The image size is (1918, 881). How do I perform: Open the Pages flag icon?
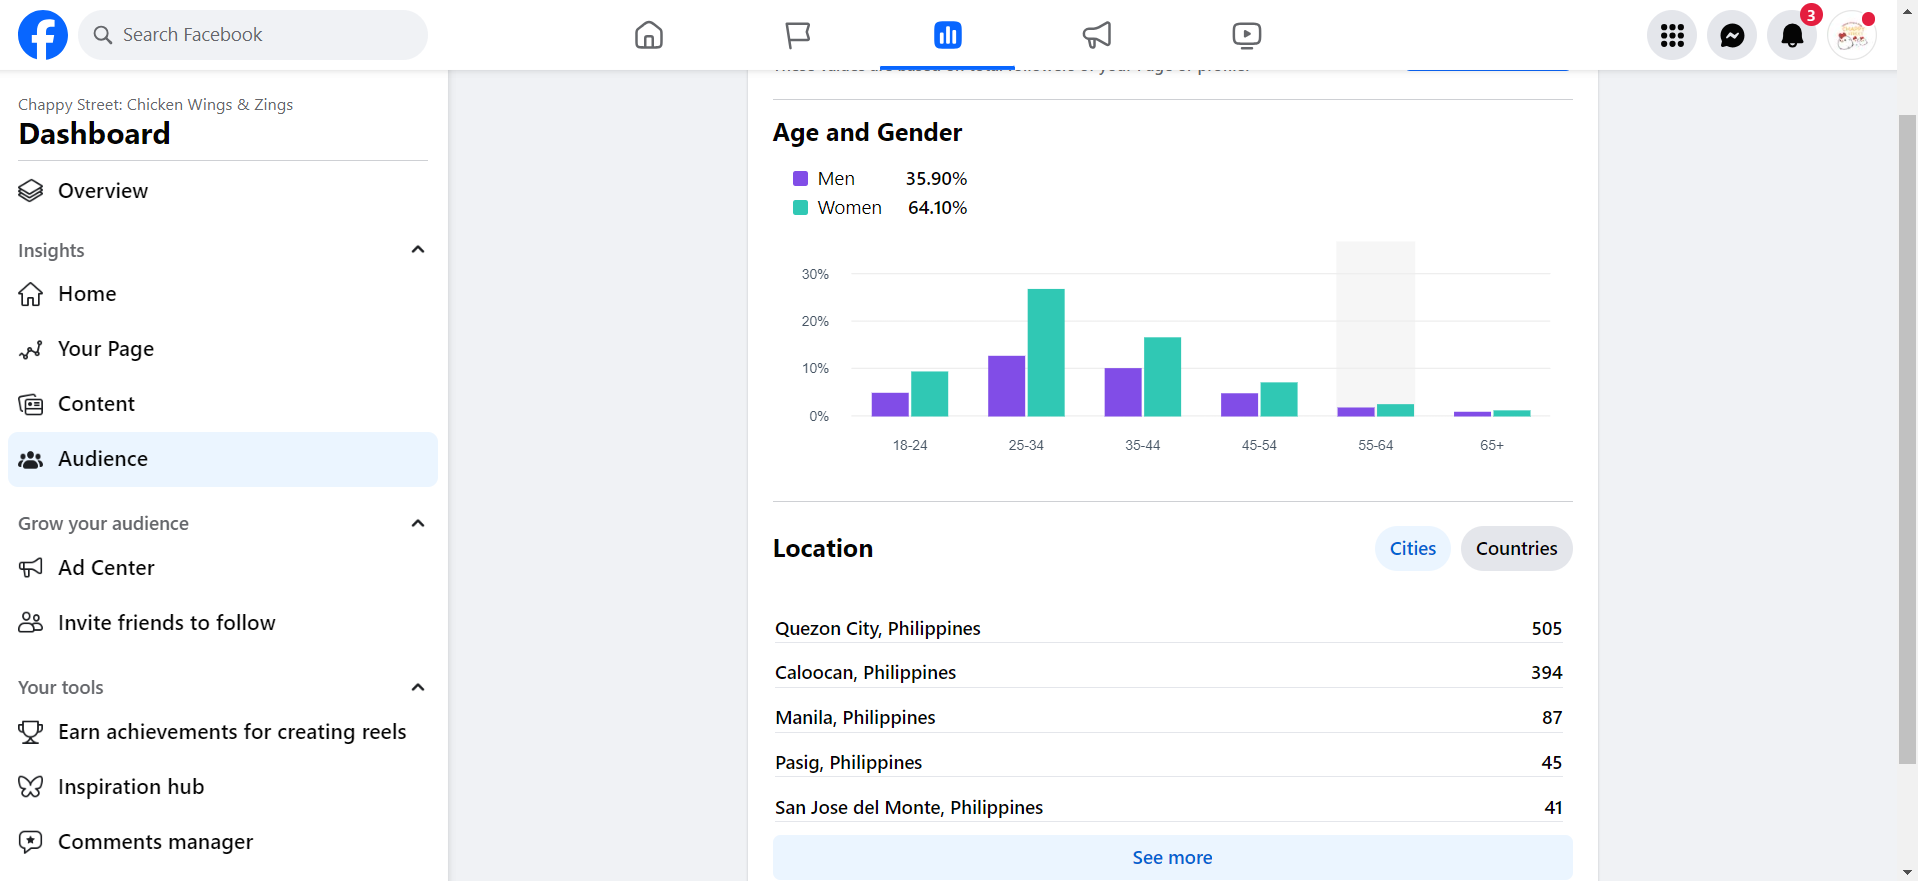[x=798, y=35]
